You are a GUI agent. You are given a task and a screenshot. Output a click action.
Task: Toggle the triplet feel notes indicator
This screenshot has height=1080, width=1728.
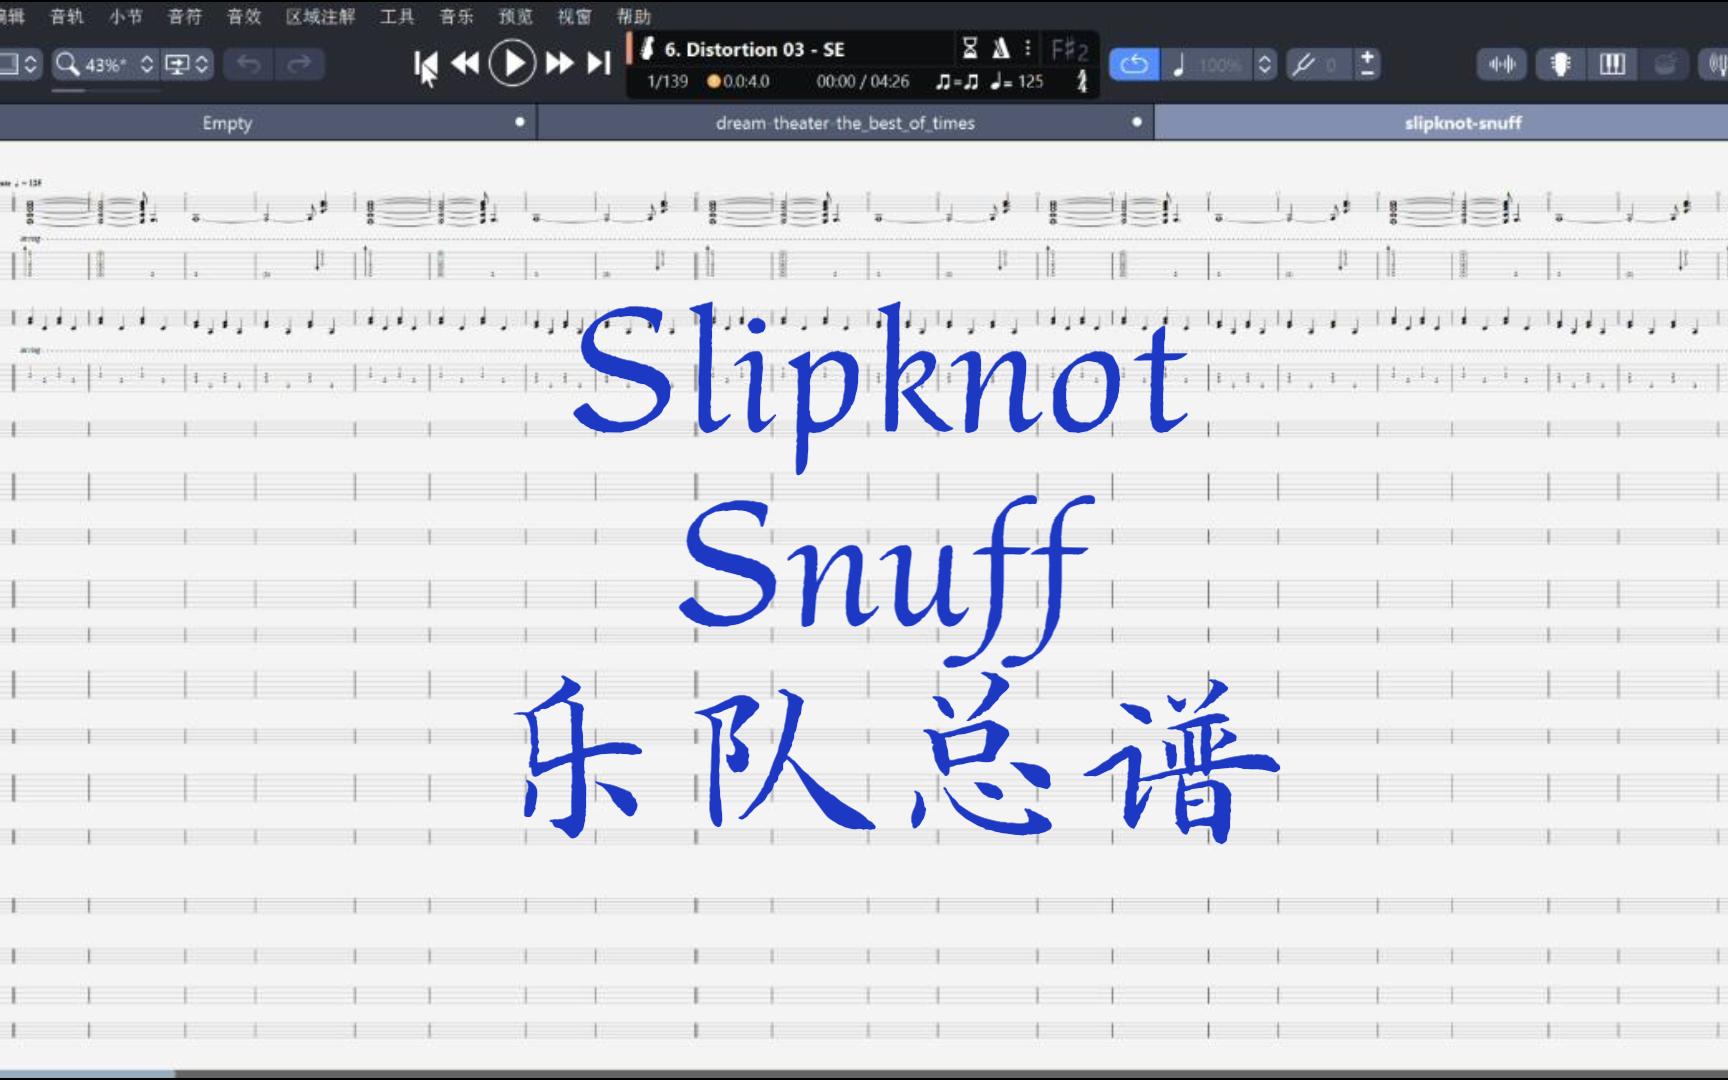pos(957,82)
